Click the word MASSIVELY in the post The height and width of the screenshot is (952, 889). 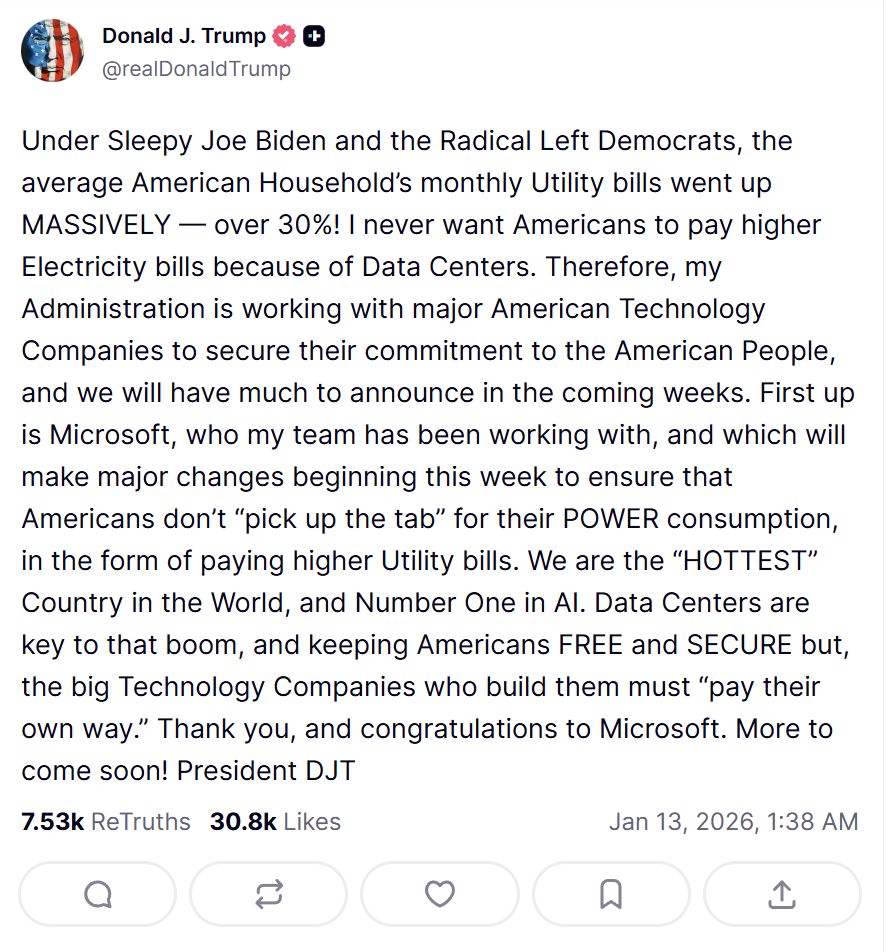coord(96,225)
